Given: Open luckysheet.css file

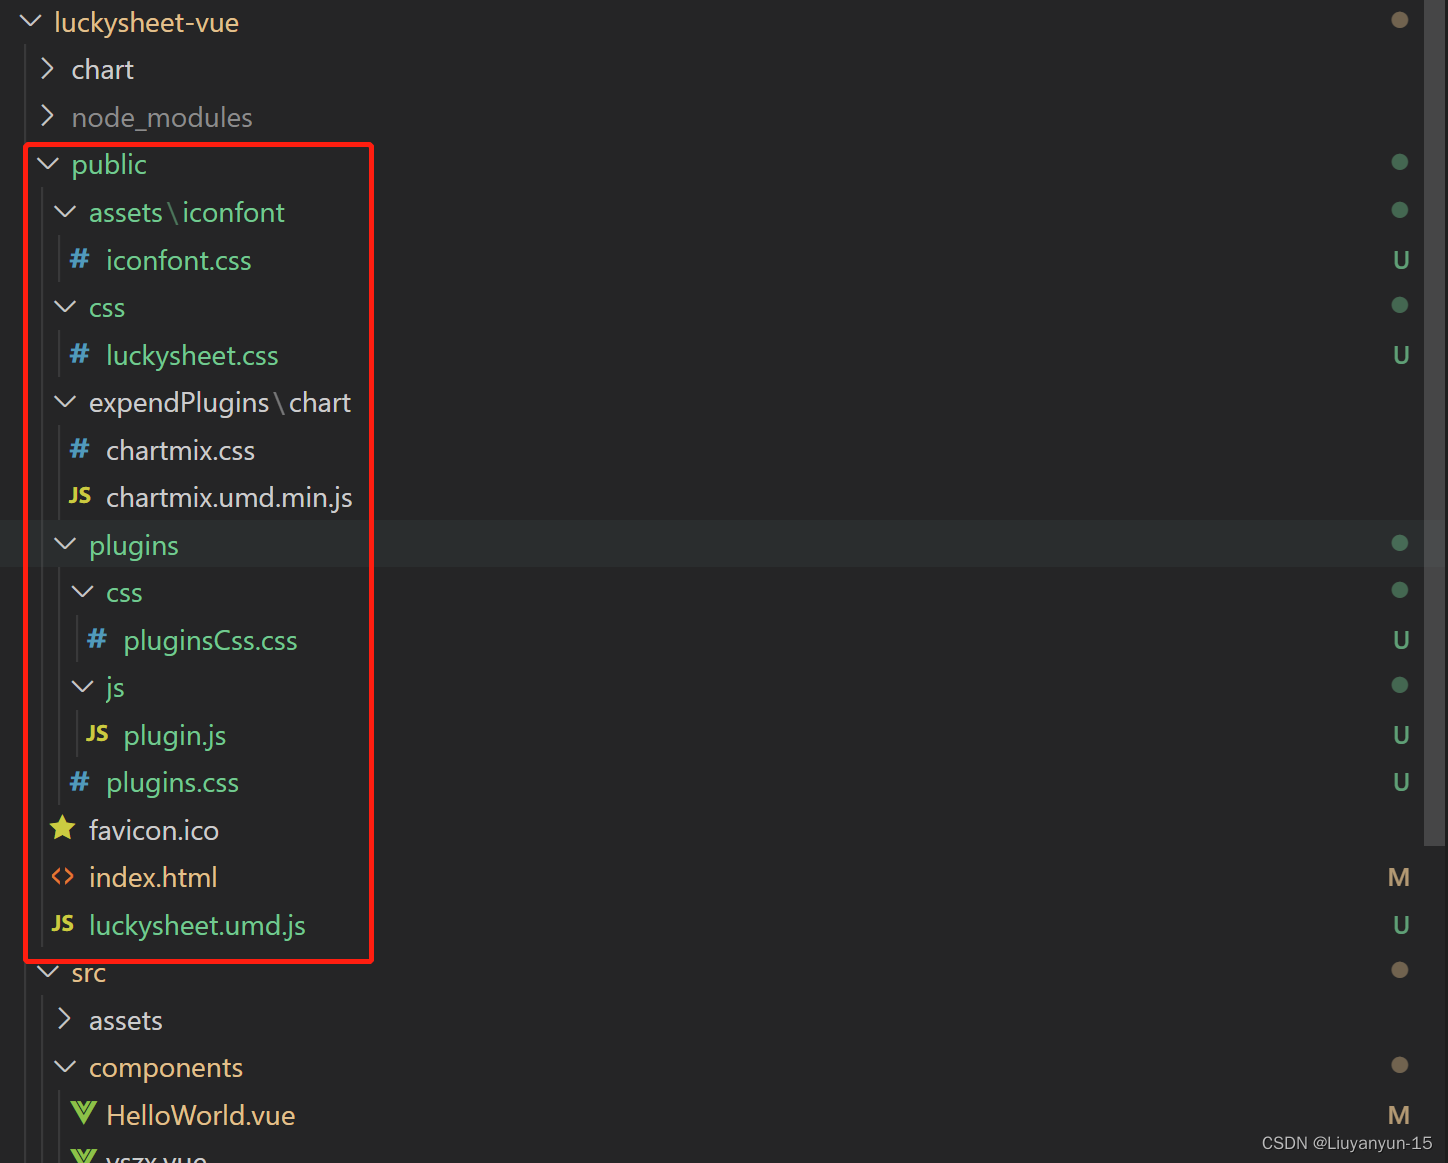Looking at the screenshot, I should pyautogui.click(x=192, y=356).
